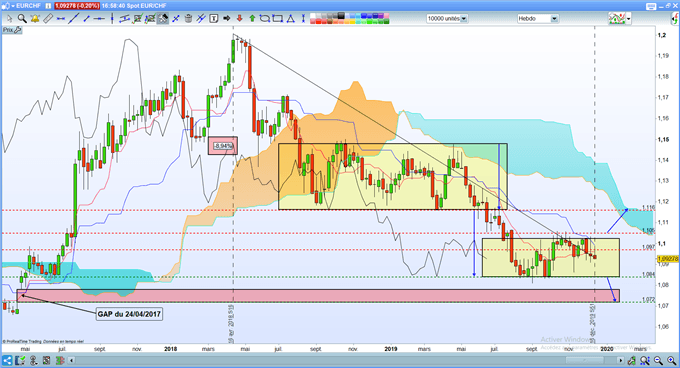Insert a text box with the T tool

213,19
